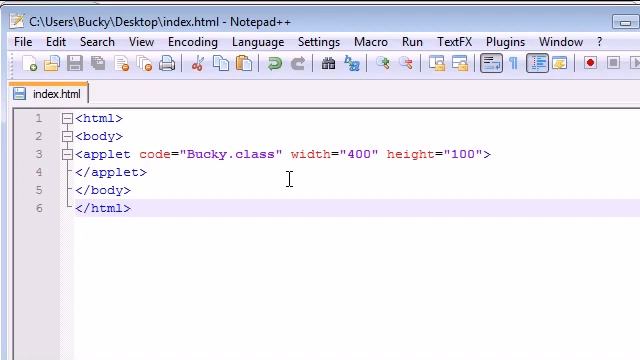Viewport: 640px width, 360px height.
Task: Collapse the html tag fold on line 1
Action: pos(67,118)
